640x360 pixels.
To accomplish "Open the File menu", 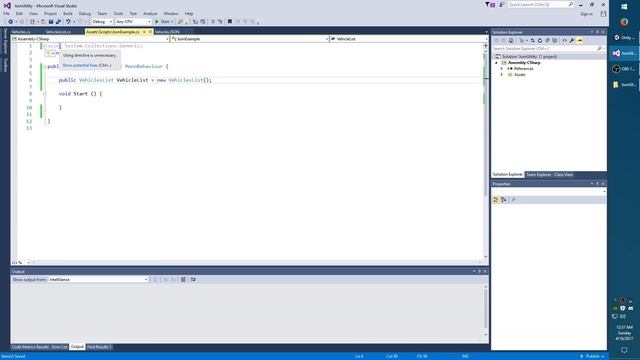I will pos(6,13).
